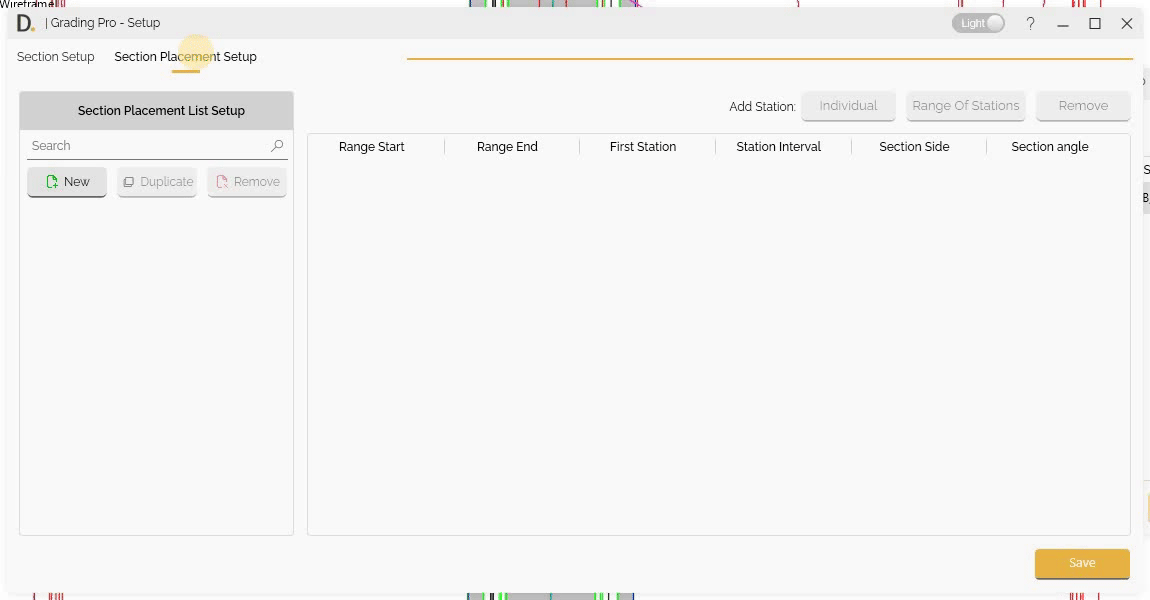Click the green New file icon

[53, 181]
